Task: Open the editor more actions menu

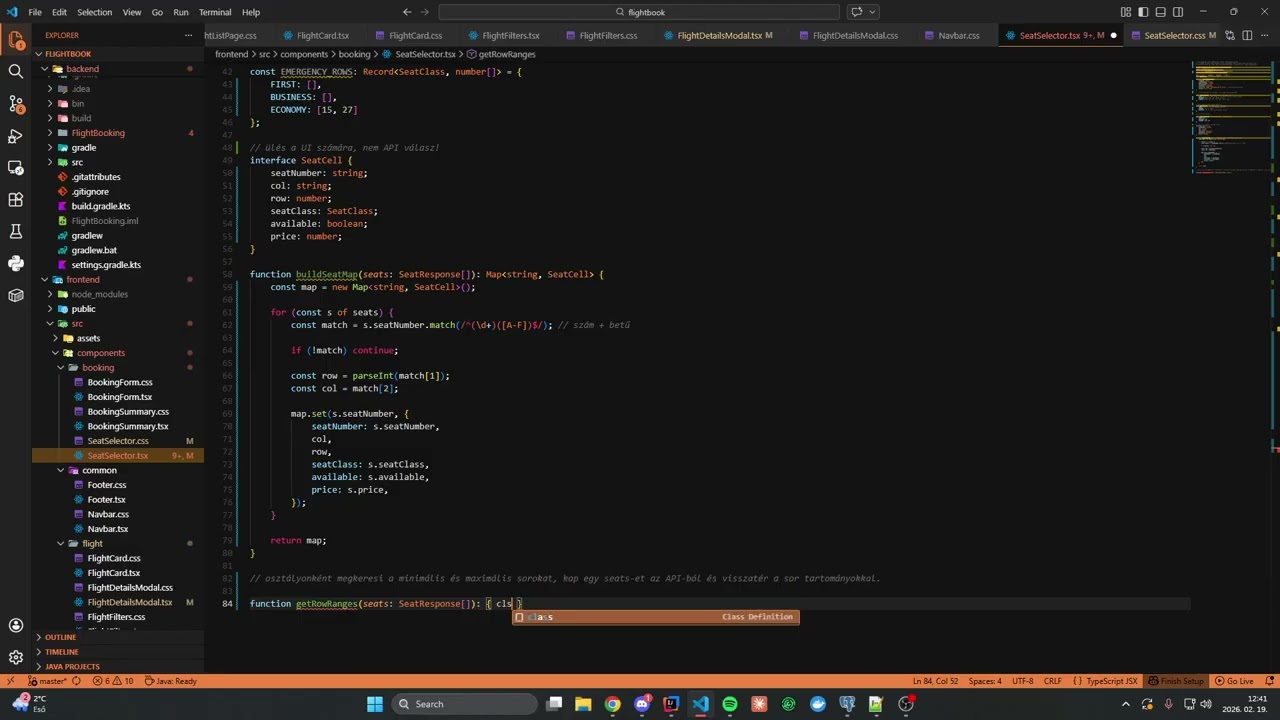Action: pos(1264,35)
